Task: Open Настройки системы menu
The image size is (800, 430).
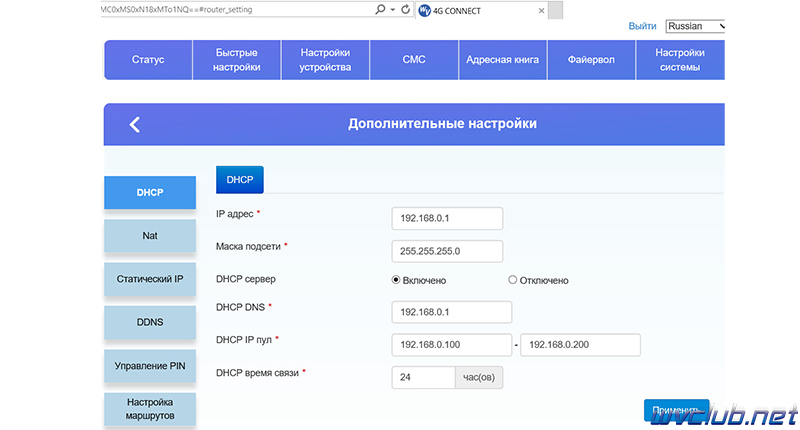Action: tap(680, 60)
